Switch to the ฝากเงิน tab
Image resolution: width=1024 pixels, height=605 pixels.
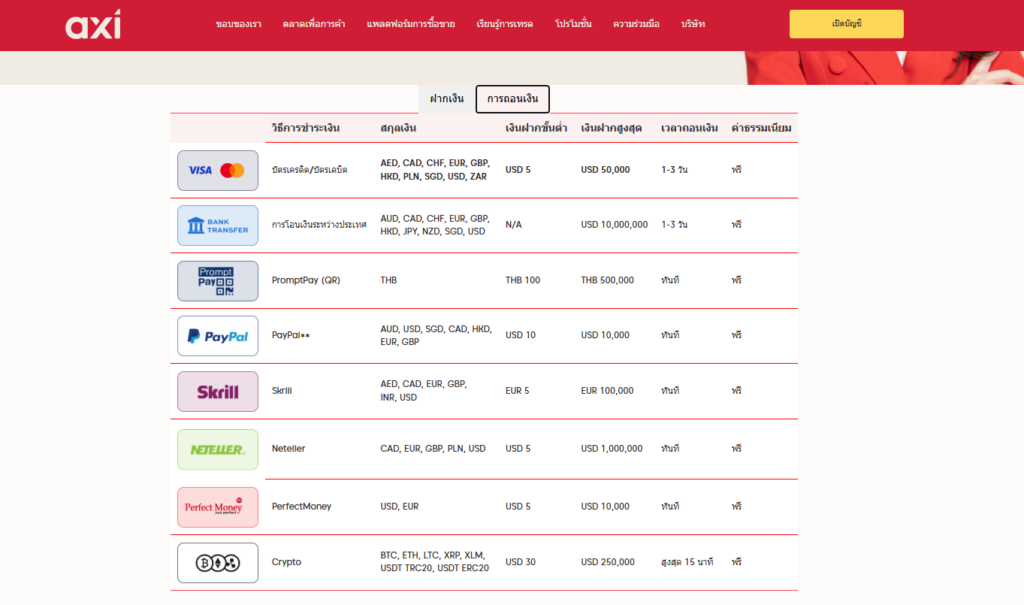point(447,99)
